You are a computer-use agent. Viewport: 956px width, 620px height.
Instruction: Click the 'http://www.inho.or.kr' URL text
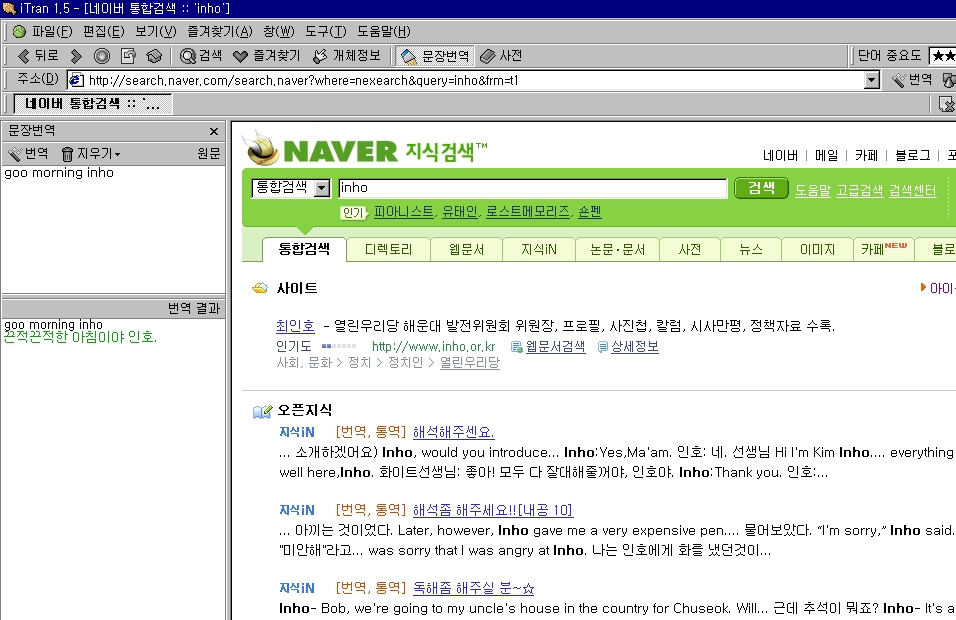433,346
